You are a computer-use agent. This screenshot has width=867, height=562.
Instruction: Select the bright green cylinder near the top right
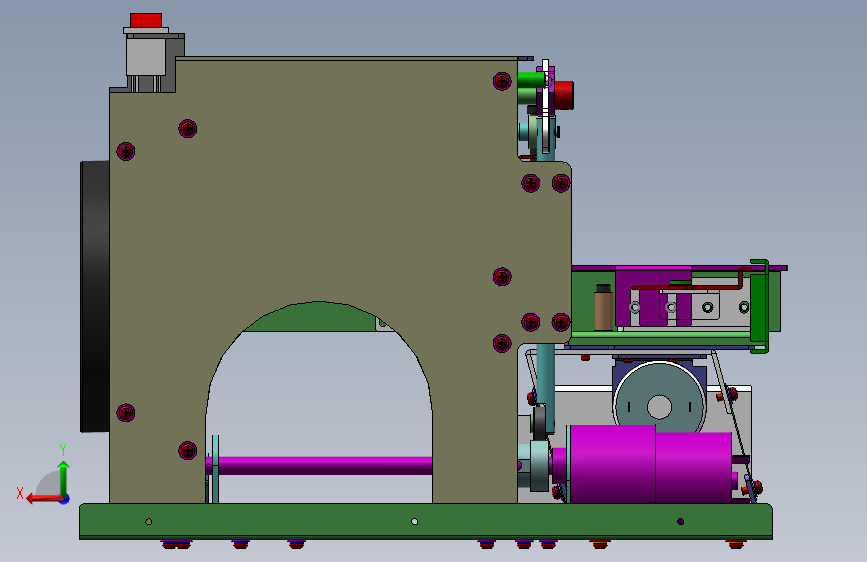point(532,81)
